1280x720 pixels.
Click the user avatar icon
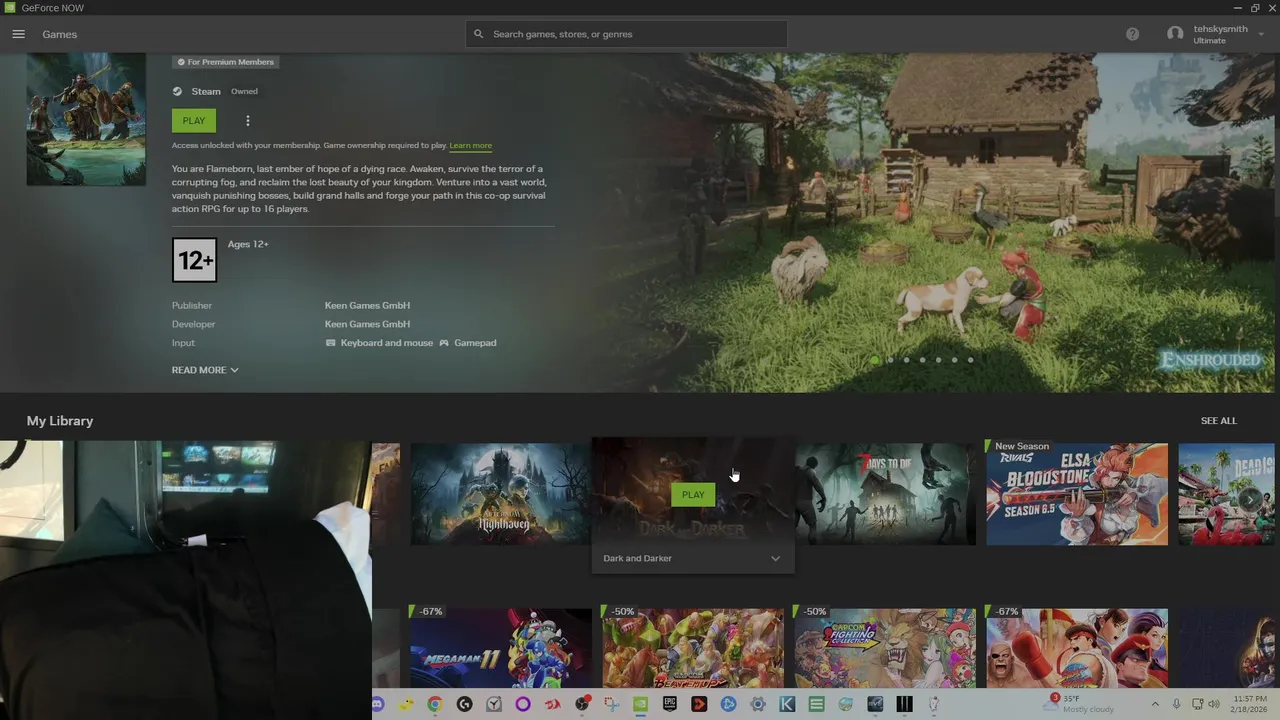[x=1175, y=34]
